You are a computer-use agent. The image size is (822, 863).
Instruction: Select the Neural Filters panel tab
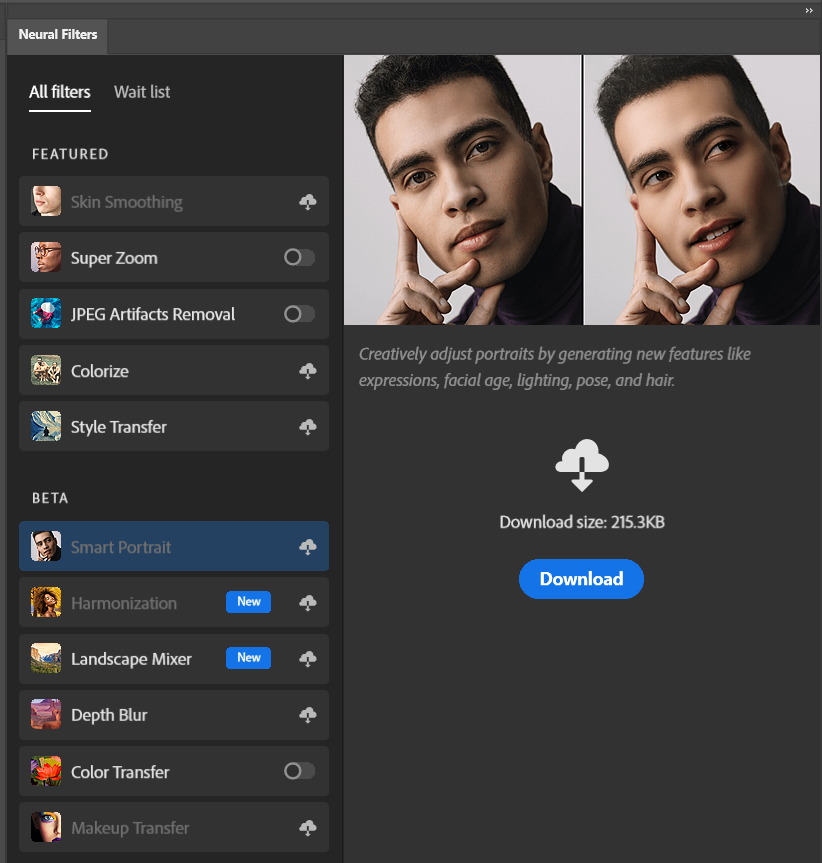58,35
